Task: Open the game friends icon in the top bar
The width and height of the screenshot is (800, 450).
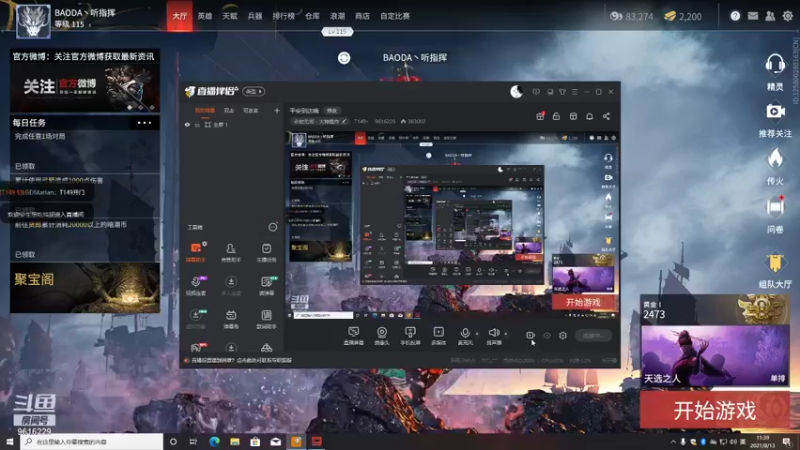Action: click(770, 16)
